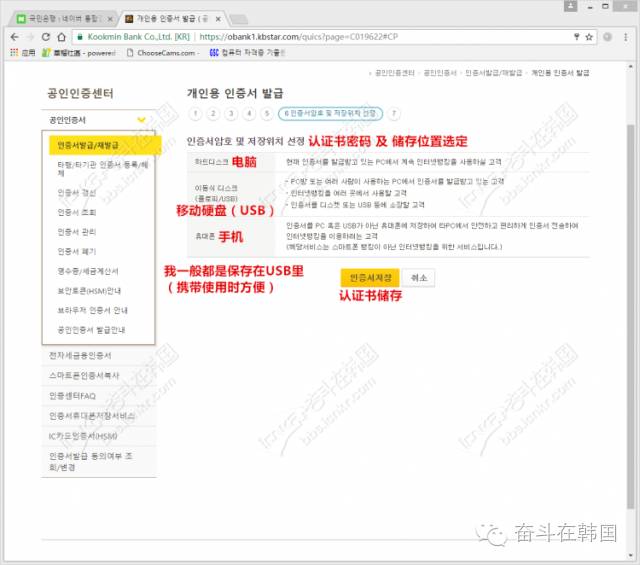Select the 하드디스크 storage option row
The image size is (640, 565).
388,162
